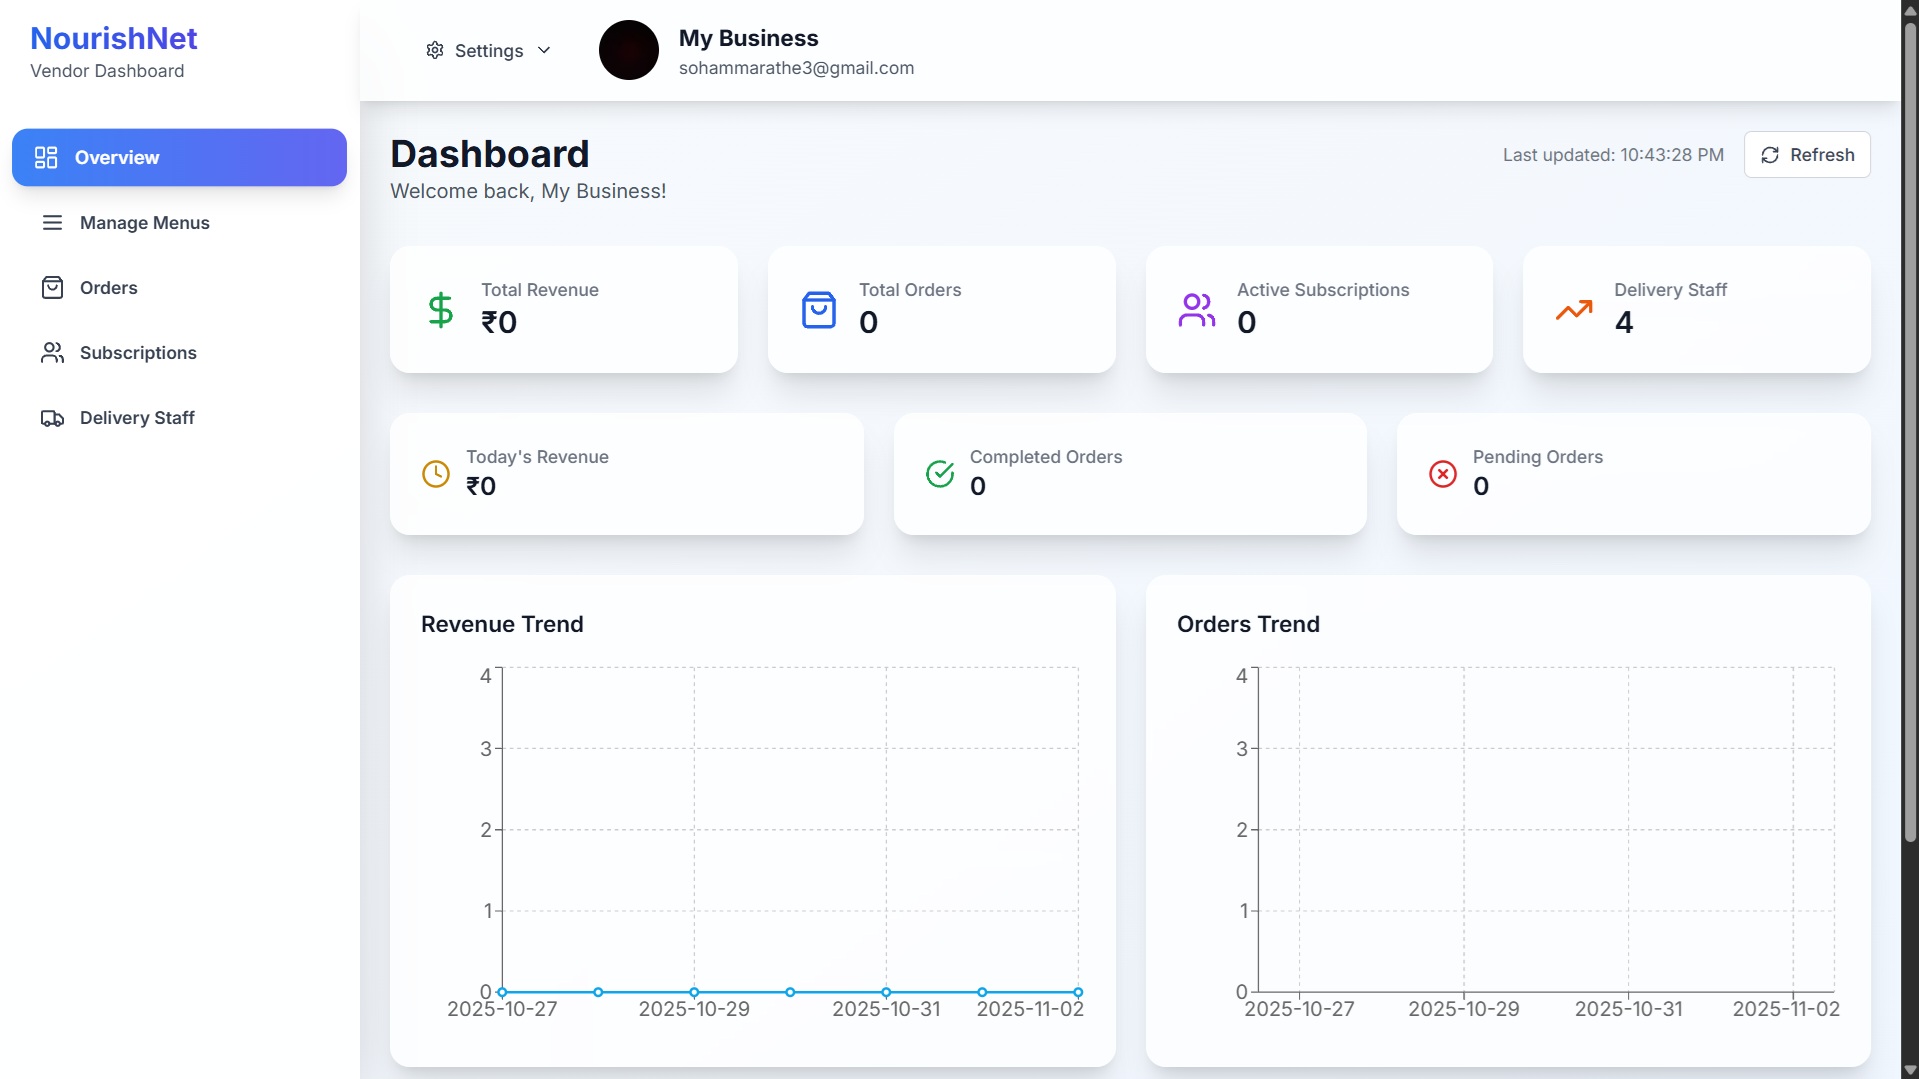Click the purple Active Subscriptions users icon
The height and width of the screenshot is (1079, 1919).
click(x=1197, y=310)
